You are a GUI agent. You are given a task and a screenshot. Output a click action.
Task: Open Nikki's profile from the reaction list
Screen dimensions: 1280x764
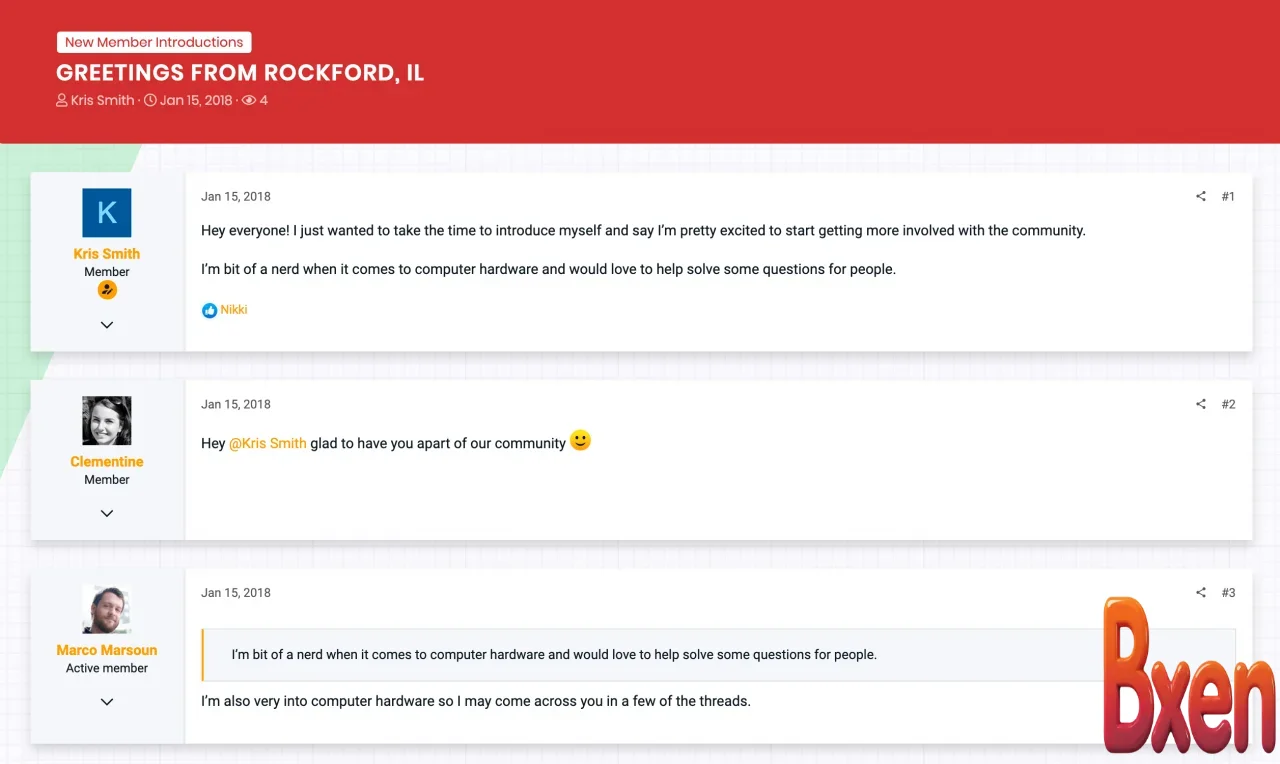[x=232, y=310]
